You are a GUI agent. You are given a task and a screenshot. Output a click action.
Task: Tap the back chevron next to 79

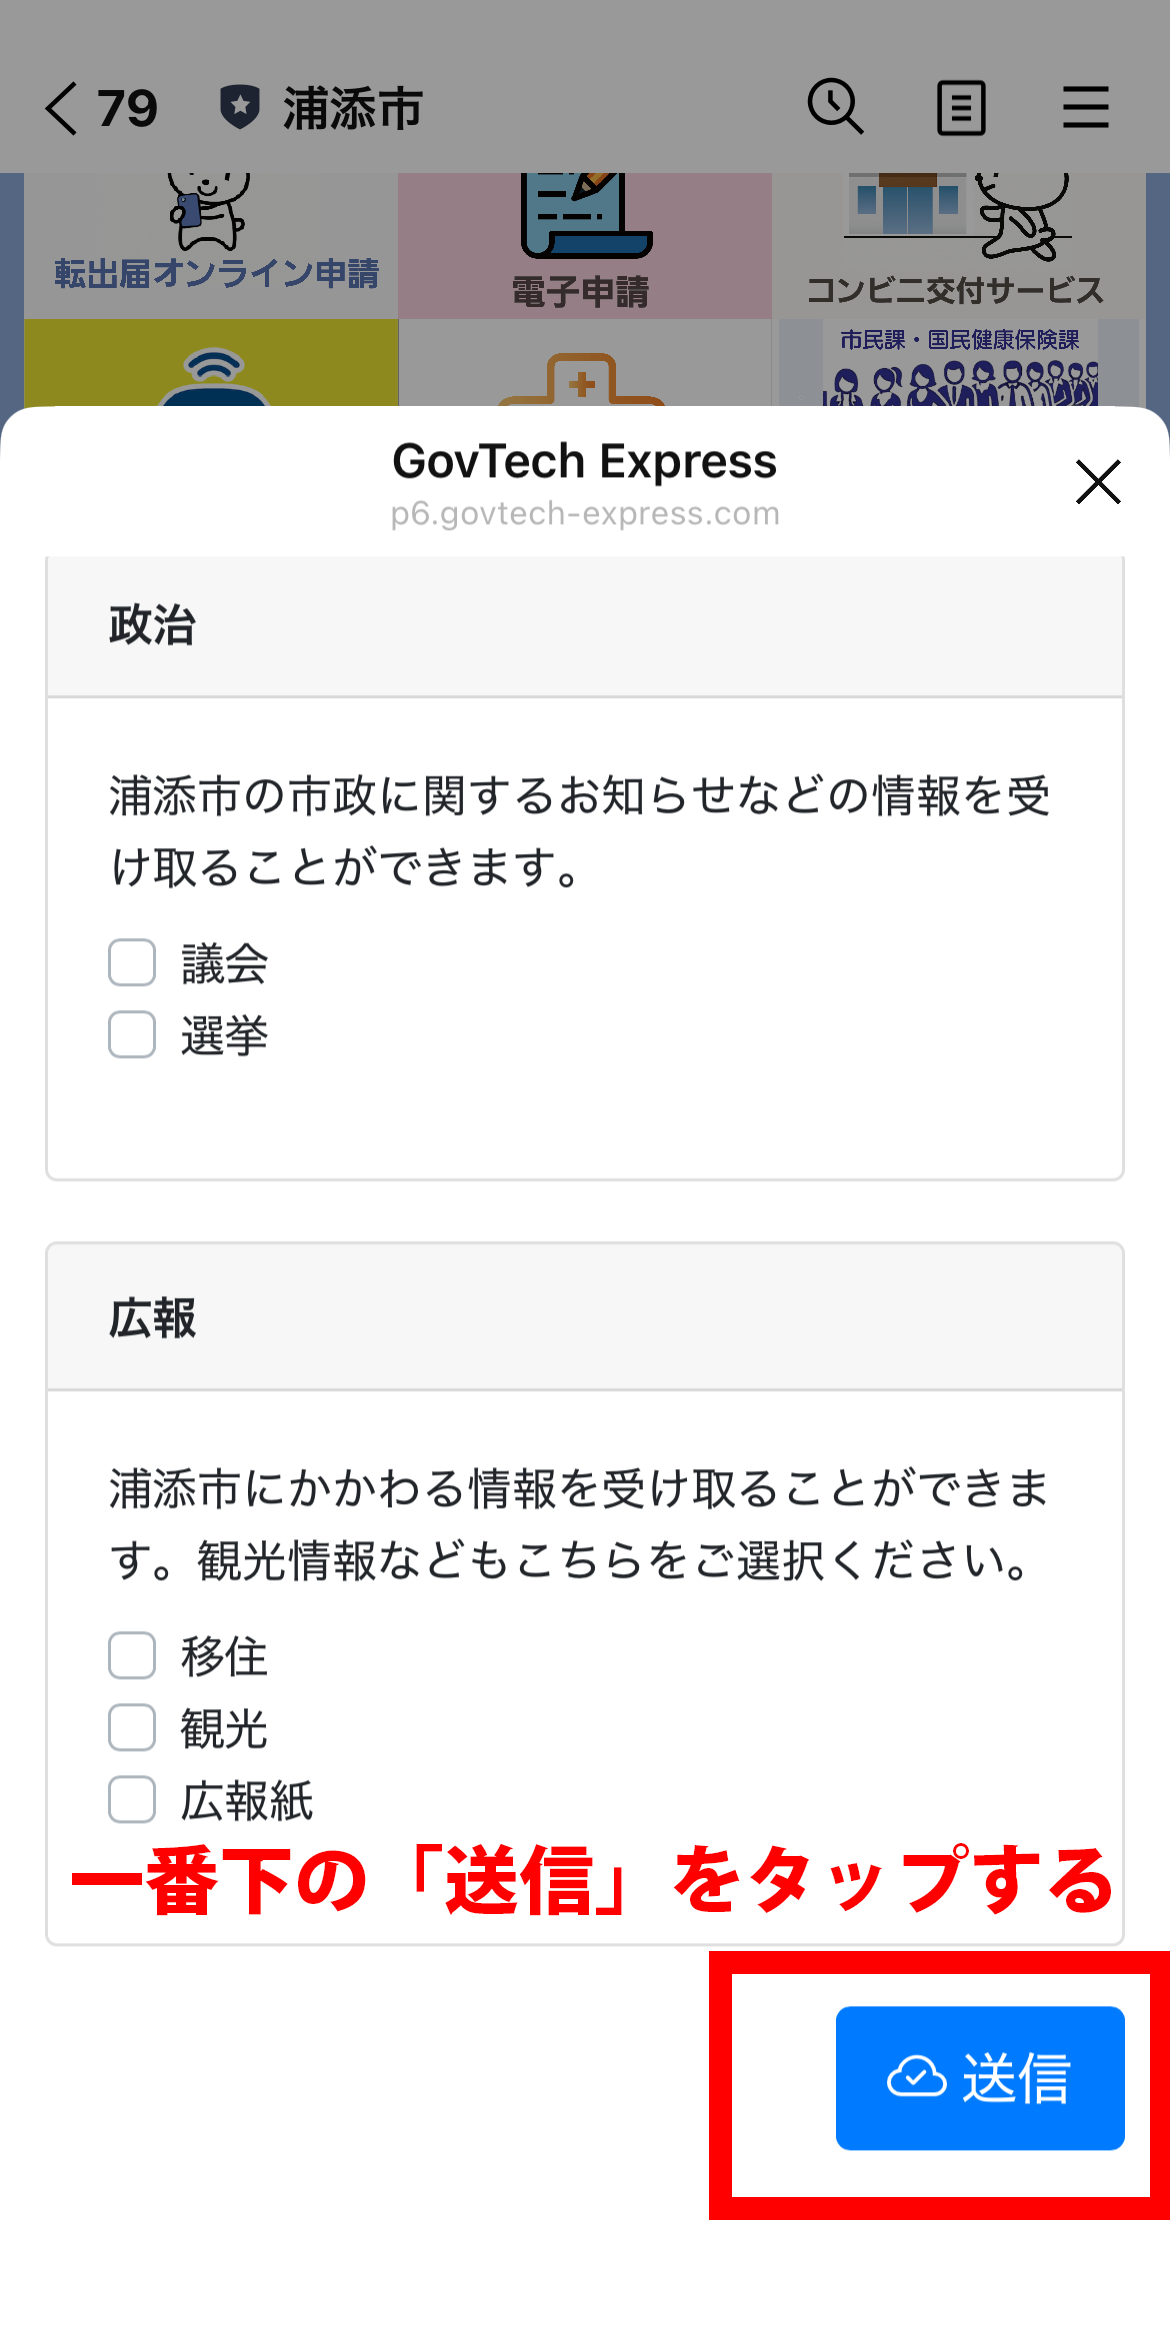pyautogui.click(x=62, y=107)
